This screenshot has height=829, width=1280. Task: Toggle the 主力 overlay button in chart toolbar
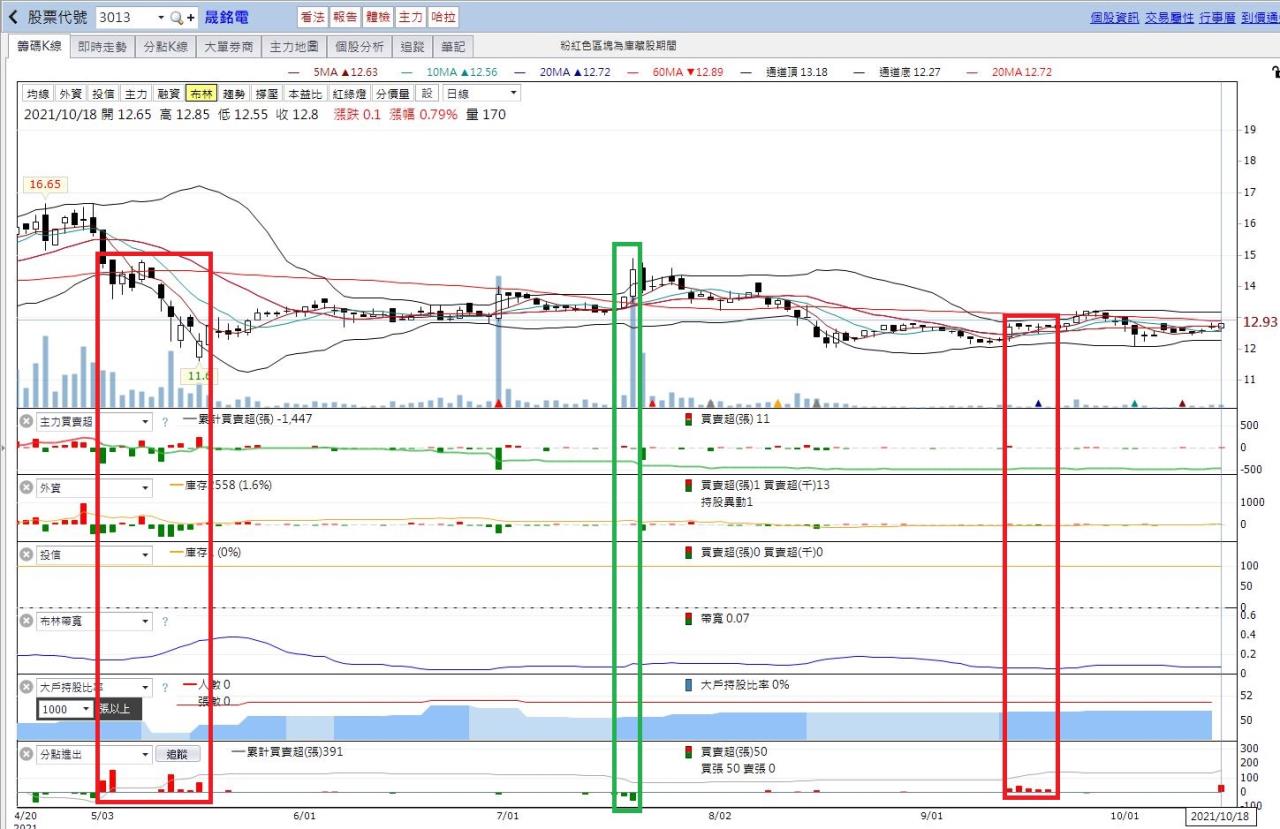pyautogui.click(x=136, y=93)
